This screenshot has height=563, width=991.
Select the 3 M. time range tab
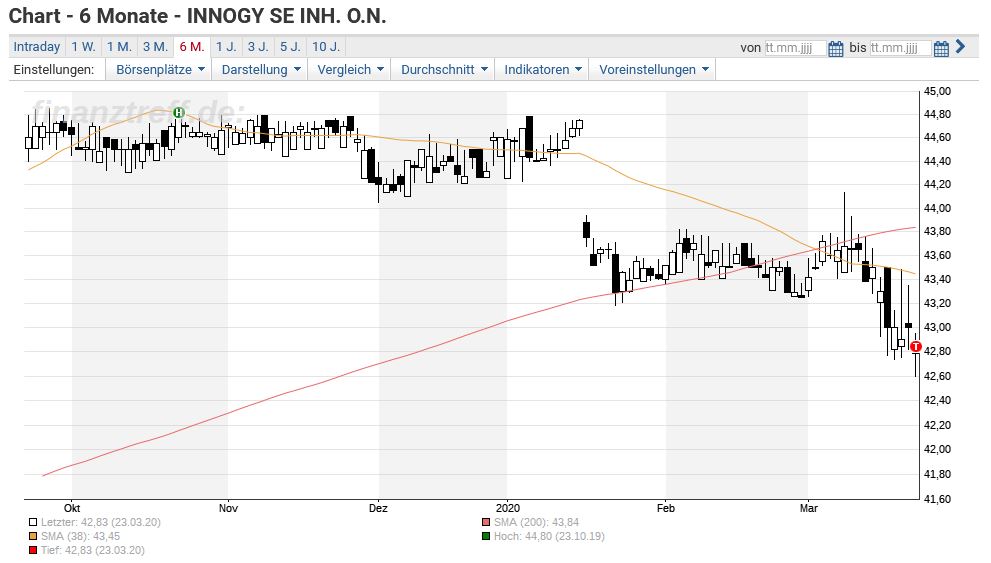point(155,47)
